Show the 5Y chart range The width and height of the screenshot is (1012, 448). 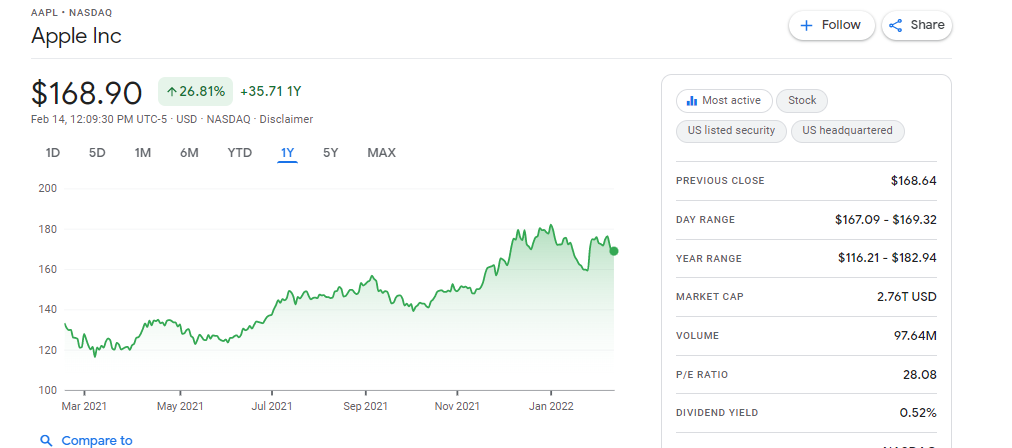point(330,153)
